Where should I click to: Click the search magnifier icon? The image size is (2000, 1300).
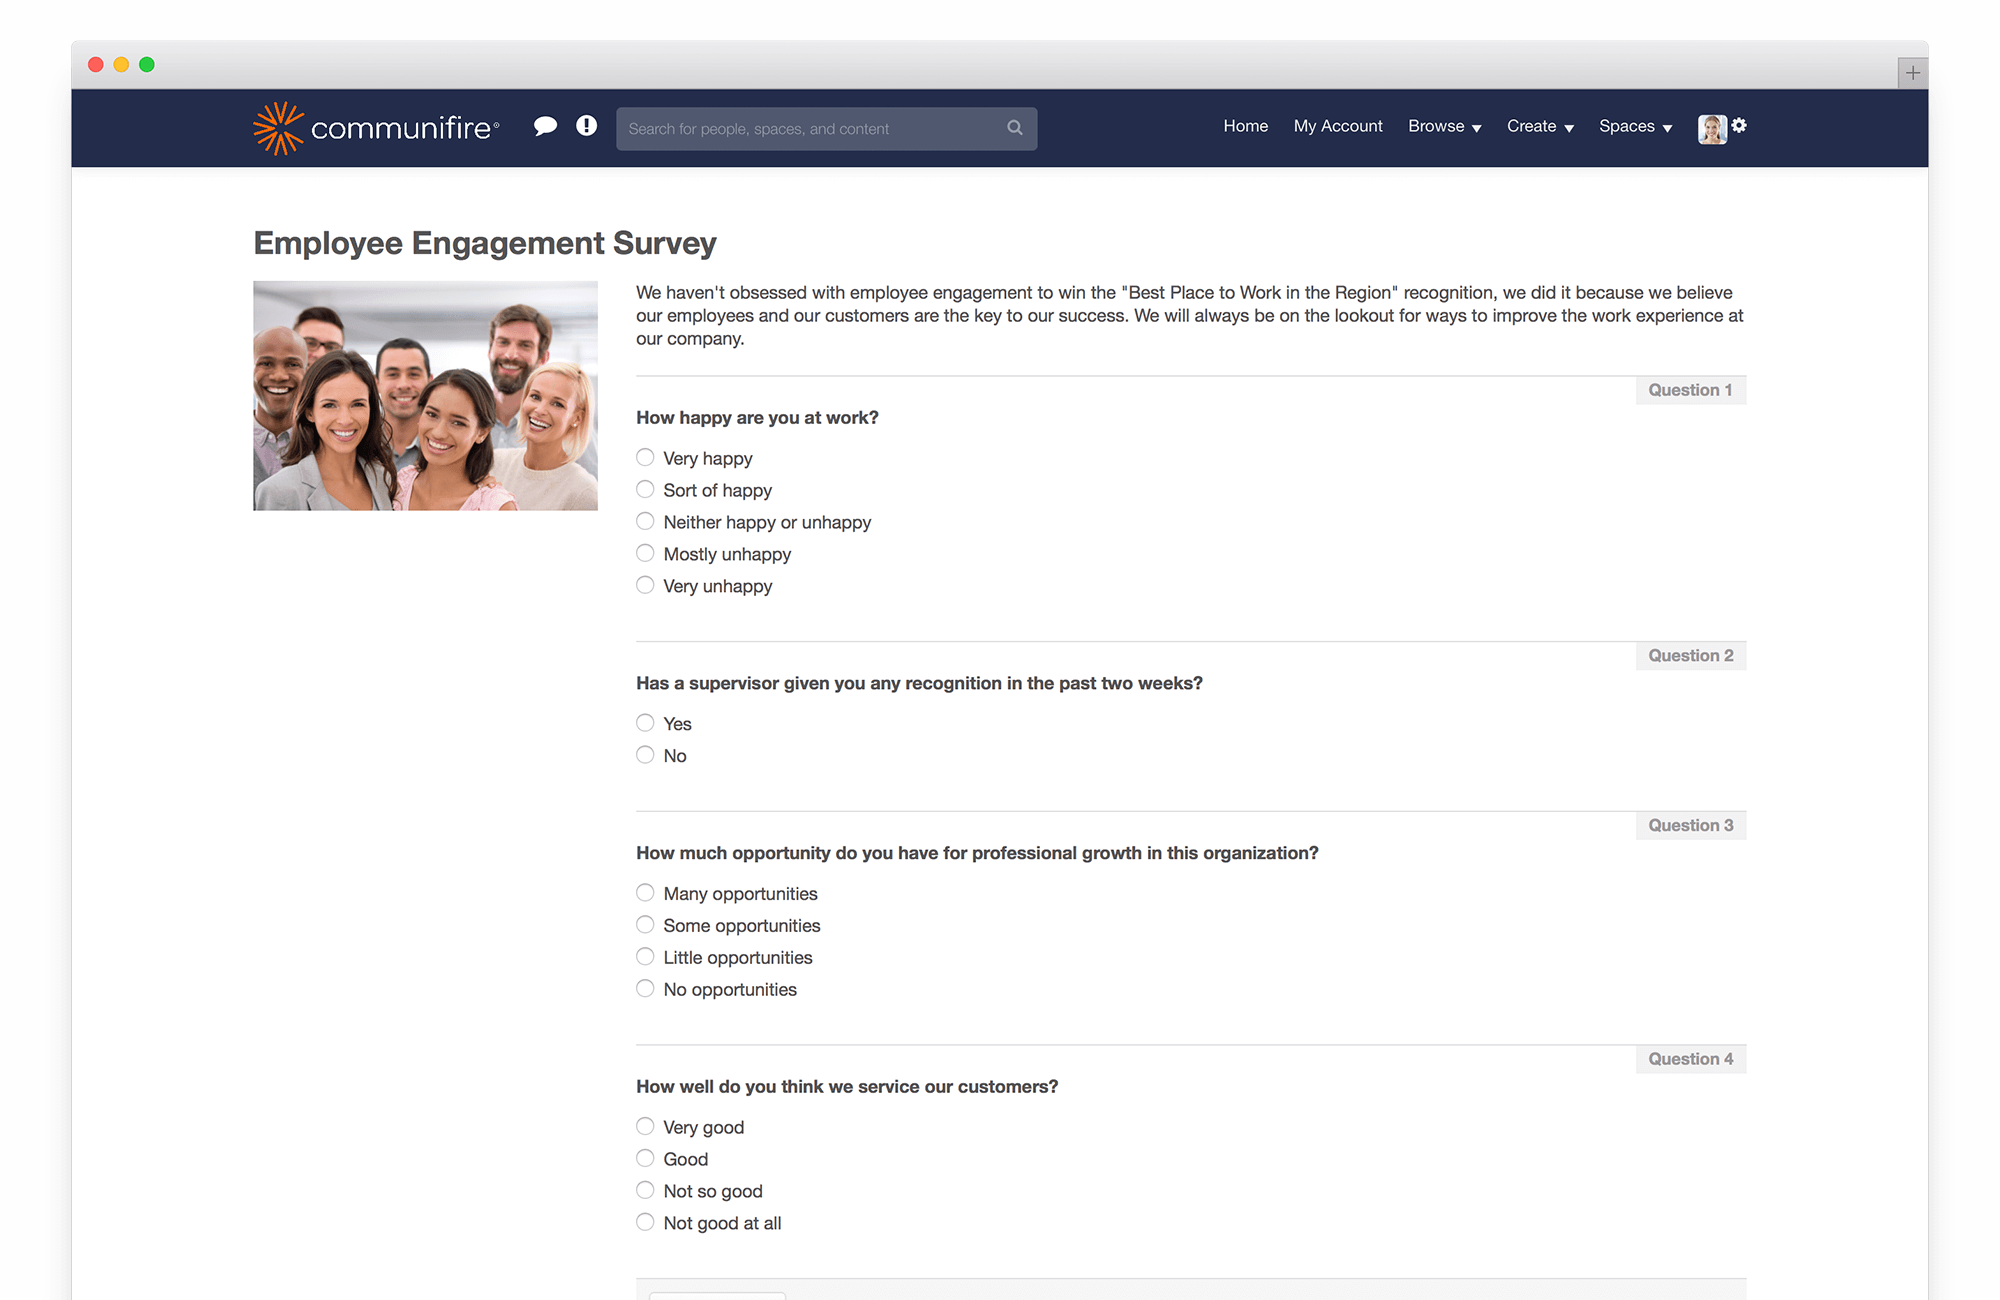(x=1014, y=128)
